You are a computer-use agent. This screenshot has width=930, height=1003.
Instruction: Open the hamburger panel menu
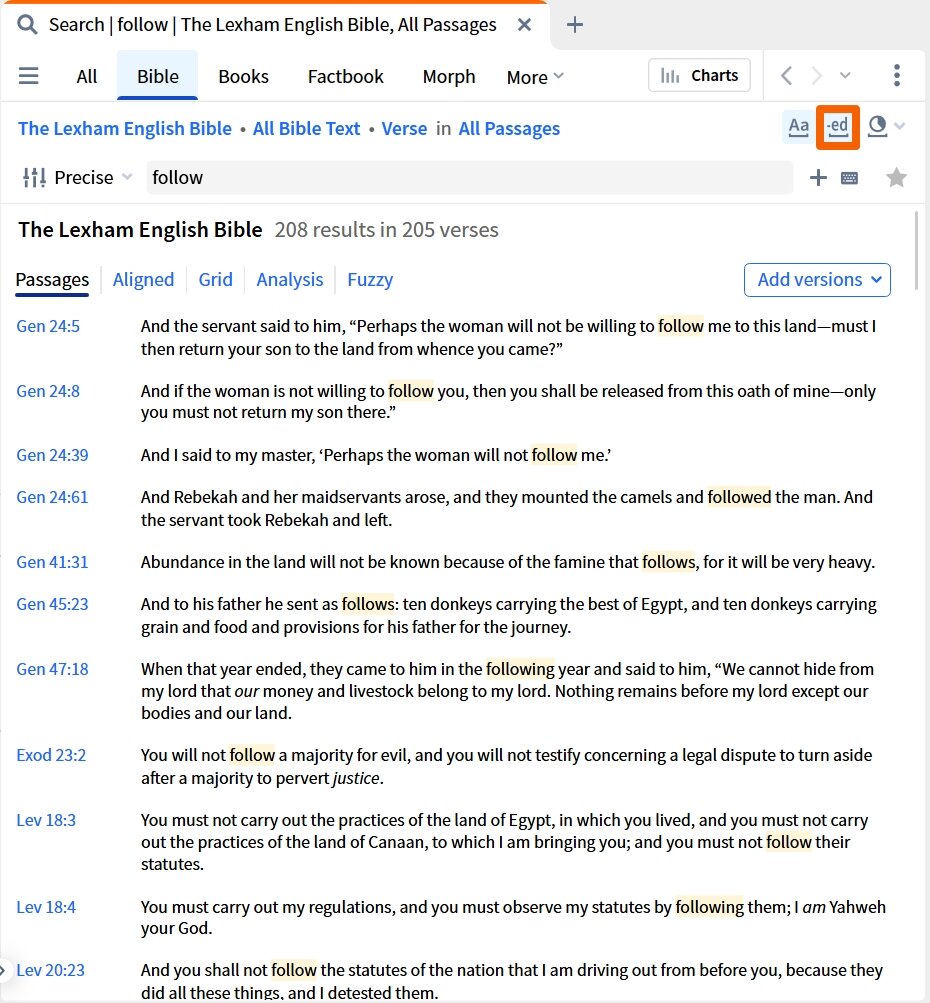point(28,76)
